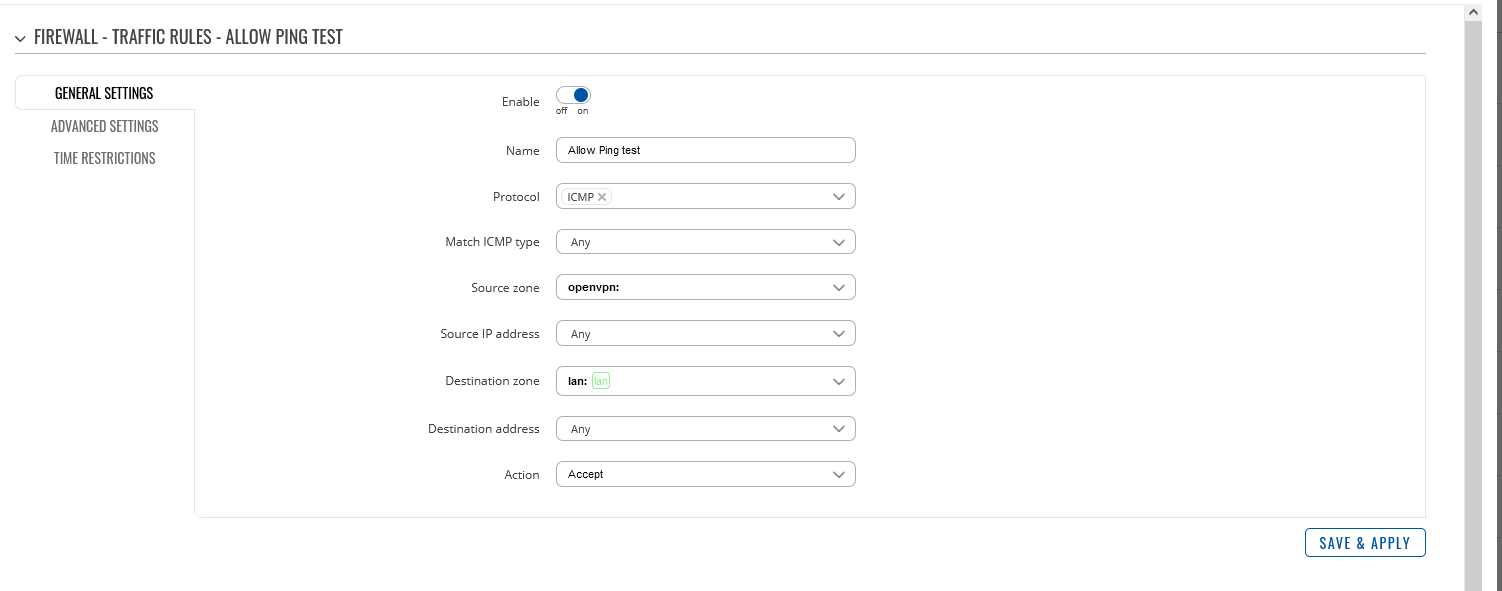This screenshot has height=591, width=1502.
Task: Click the Save & Apply button
Action: pos(1365,543)
